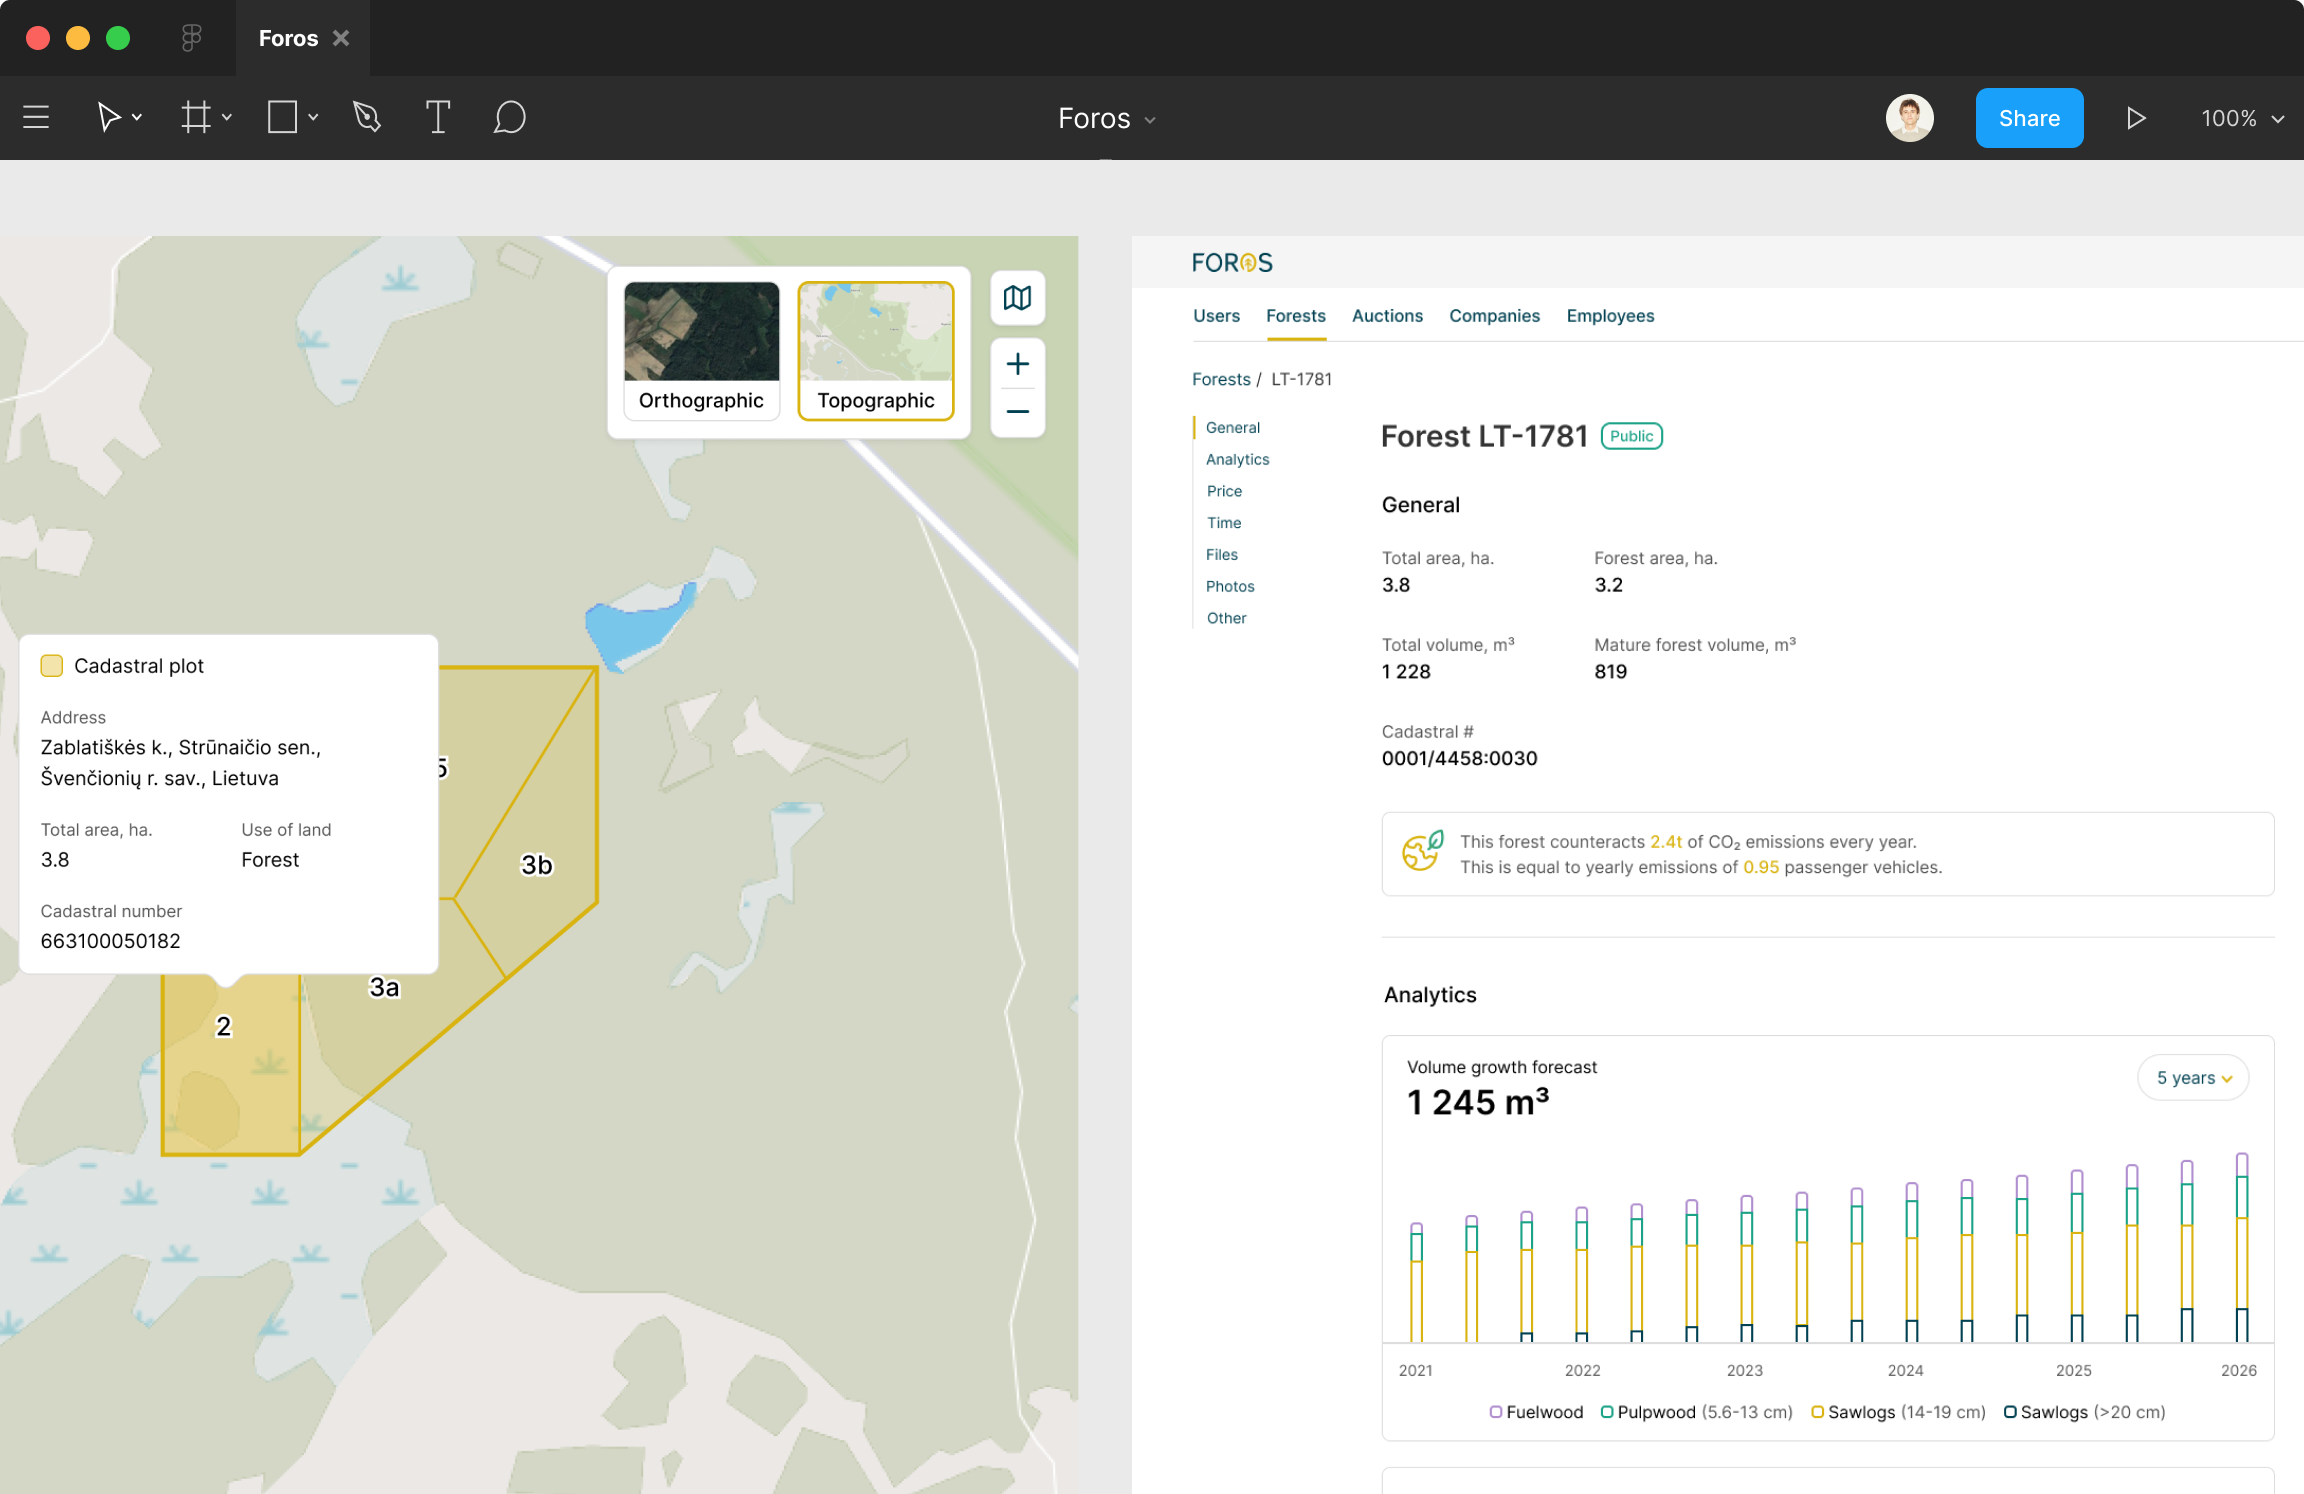Zoom in the map with plus
Viewport: 2304px width, 1494px height.
[1017, 364]
